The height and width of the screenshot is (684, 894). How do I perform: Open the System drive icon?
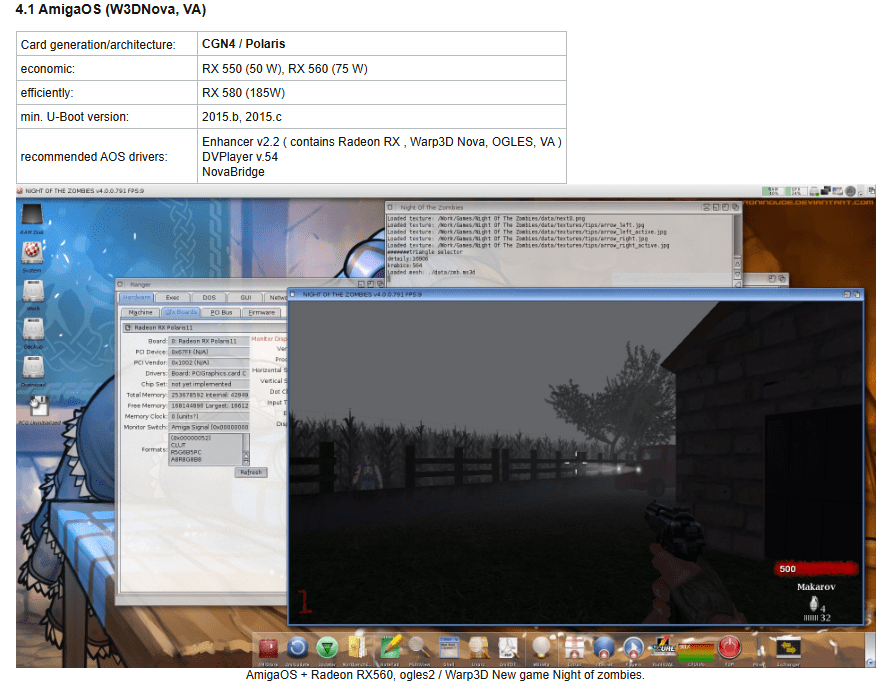[32, 256]
